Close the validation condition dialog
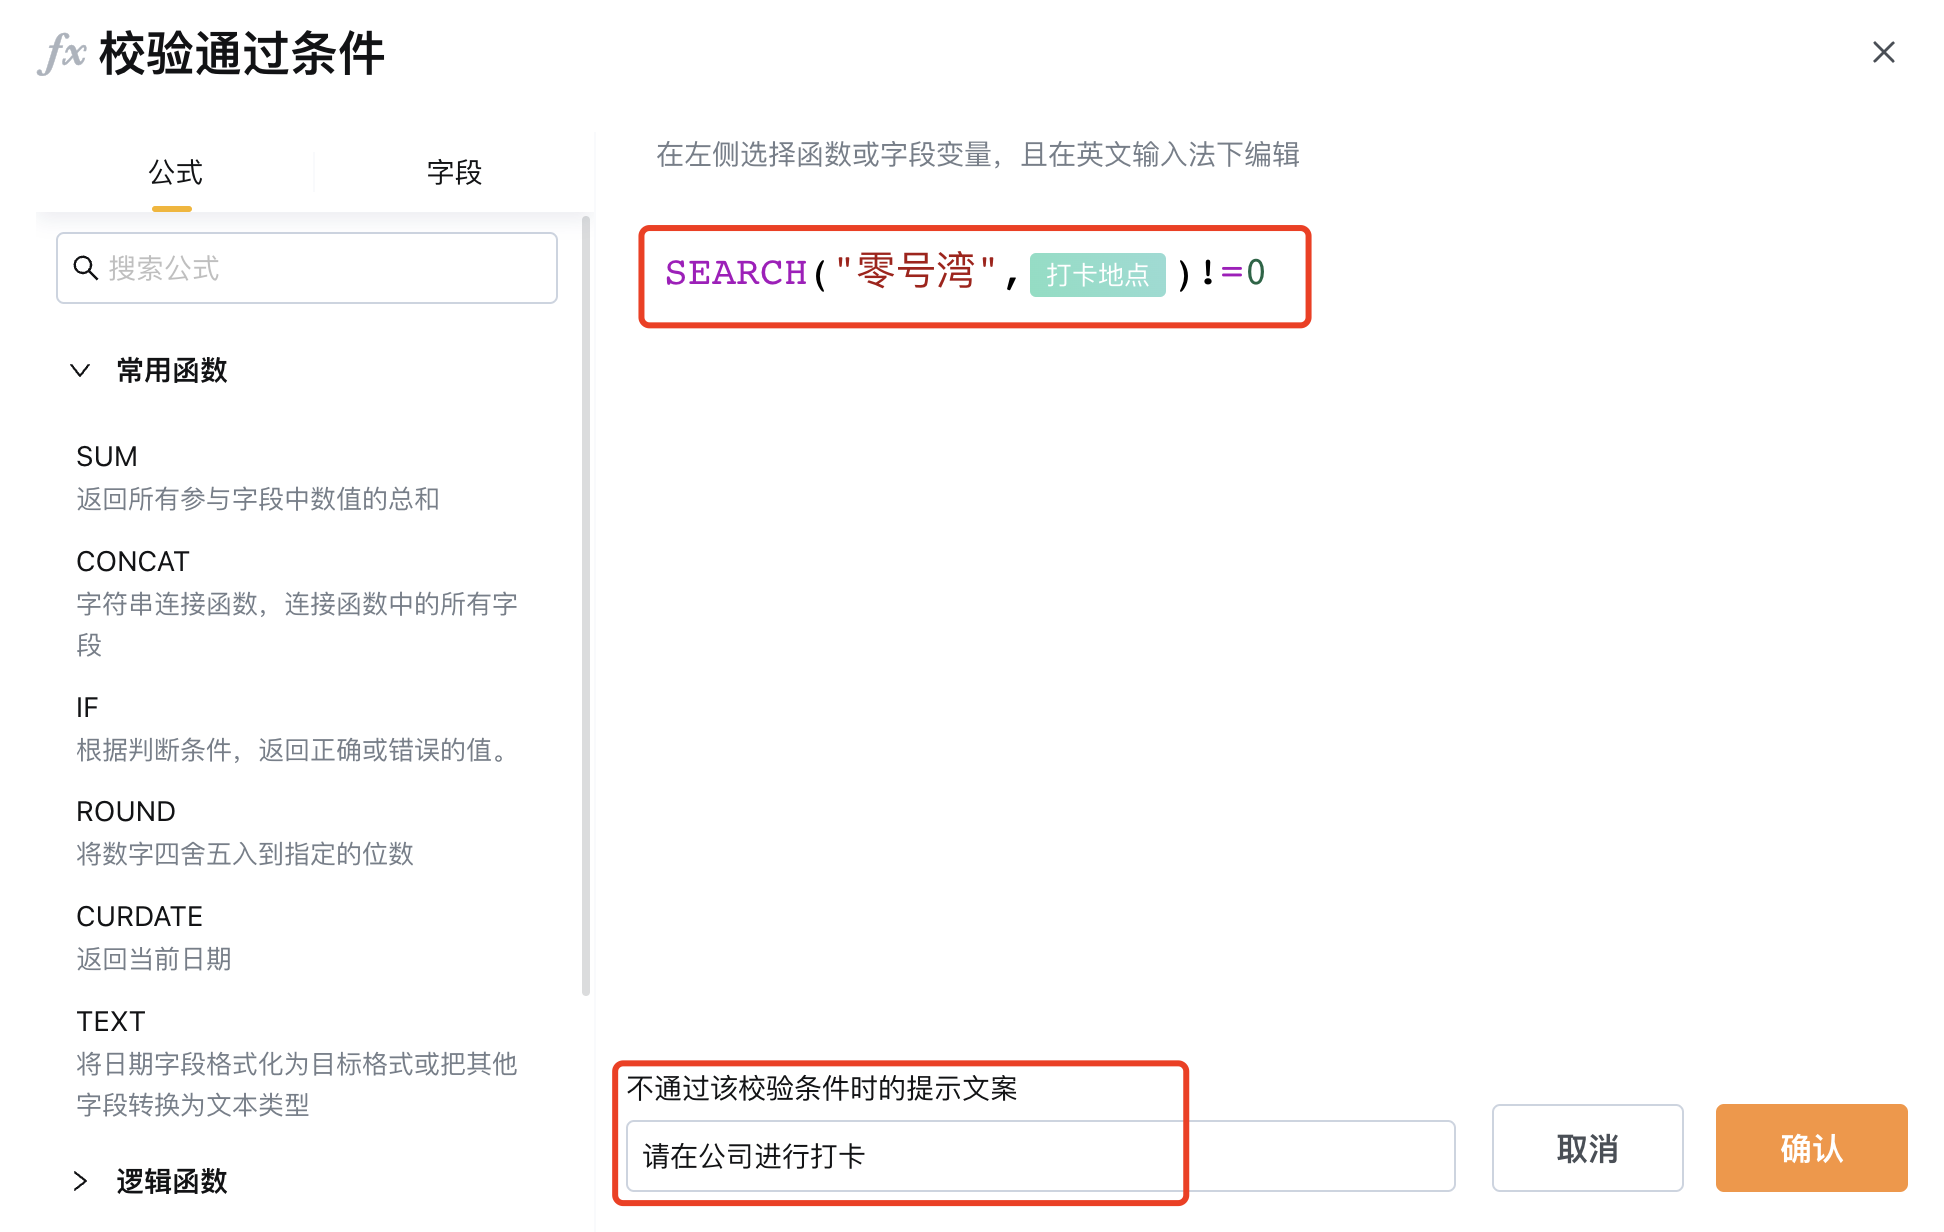 point(1883,52)
